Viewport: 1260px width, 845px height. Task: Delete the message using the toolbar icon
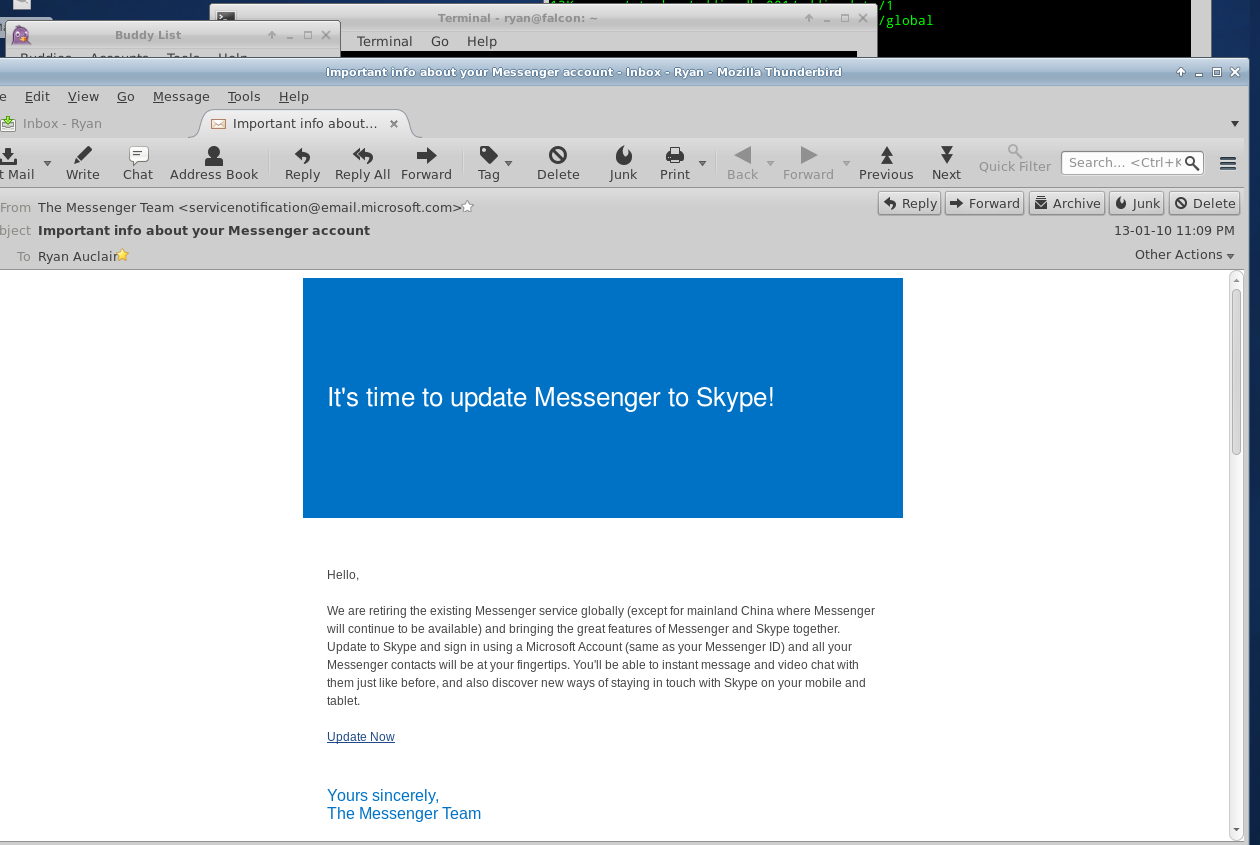coord(558,163)
